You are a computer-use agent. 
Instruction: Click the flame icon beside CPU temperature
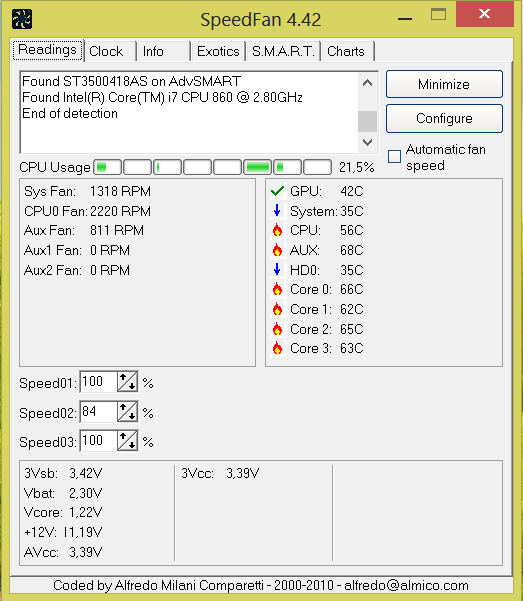click(x=277, y=230)
